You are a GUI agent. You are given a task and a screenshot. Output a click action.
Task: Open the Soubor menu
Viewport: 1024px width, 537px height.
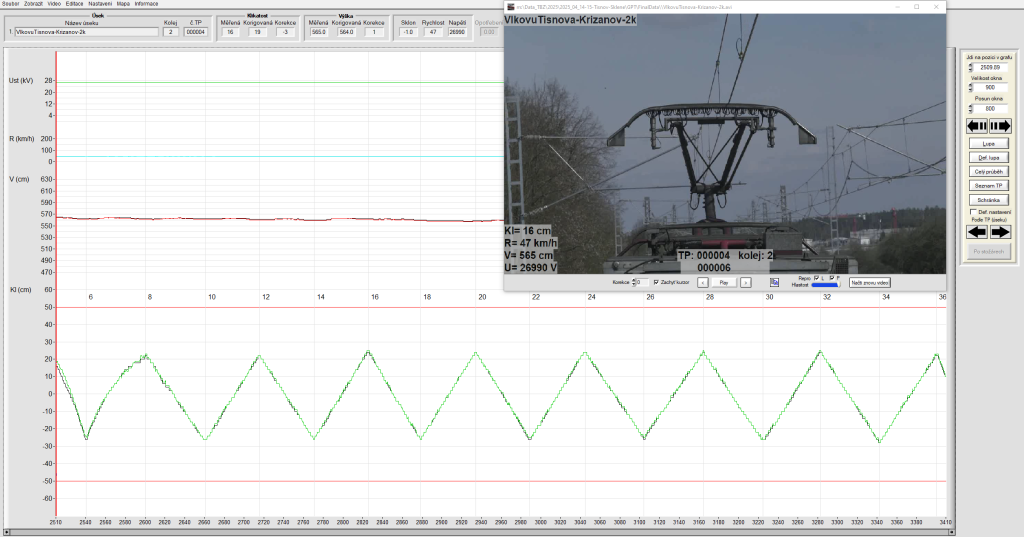coord(11,4)
